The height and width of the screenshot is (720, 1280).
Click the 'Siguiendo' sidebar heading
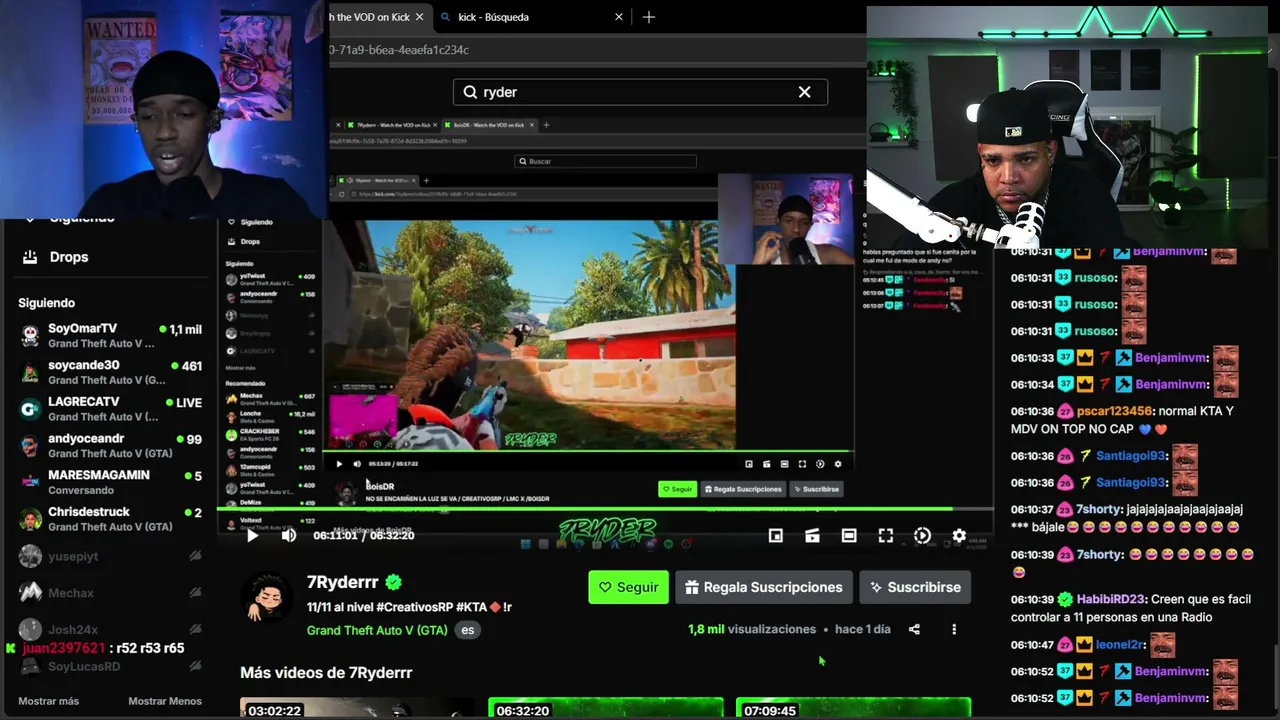(46, 303)
